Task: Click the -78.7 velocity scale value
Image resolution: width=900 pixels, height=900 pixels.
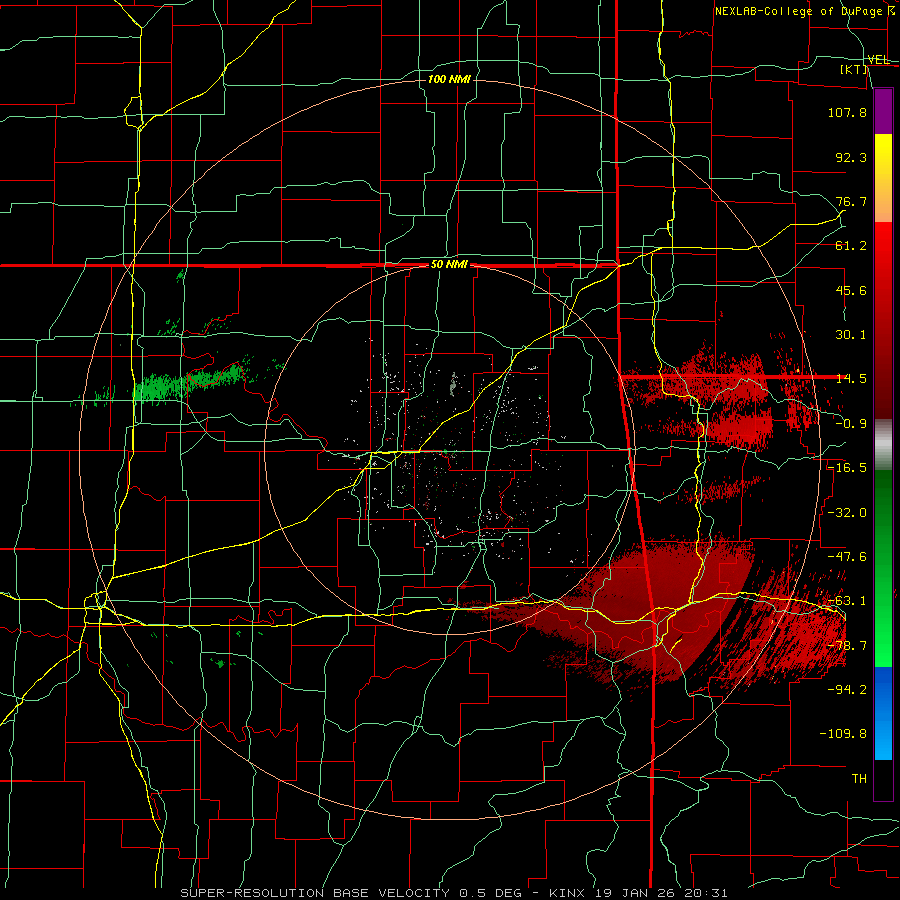Action: 847,646
